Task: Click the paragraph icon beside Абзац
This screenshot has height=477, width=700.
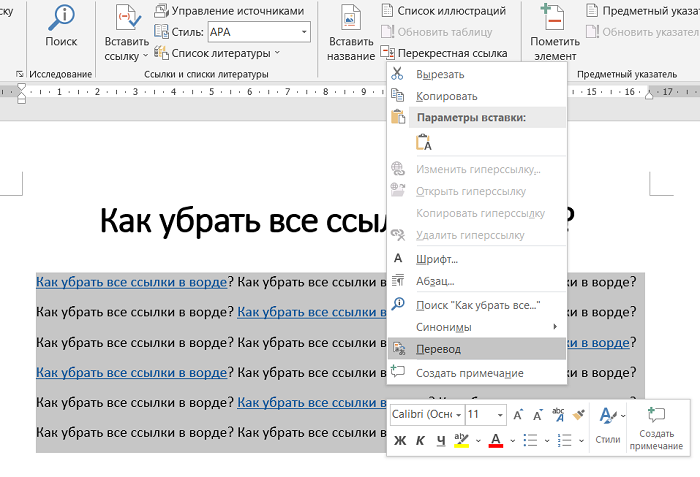Action: (x=398, y=280)
